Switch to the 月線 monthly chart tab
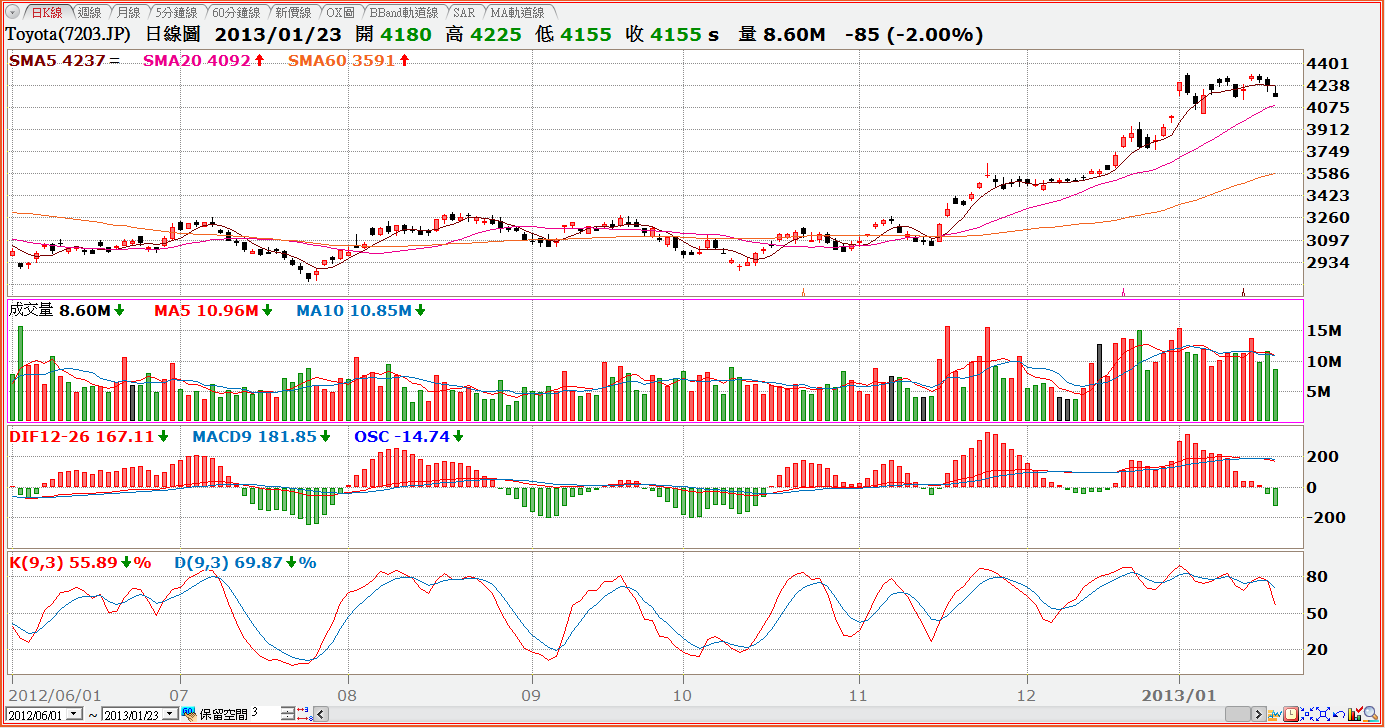This screenshot has width=1385, height=728. tap(127, 13)
